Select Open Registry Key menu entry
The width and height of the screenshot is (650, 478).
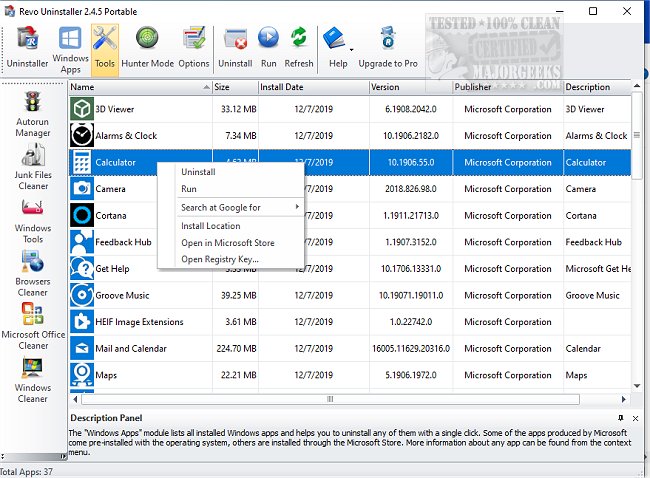click(219, 259)
